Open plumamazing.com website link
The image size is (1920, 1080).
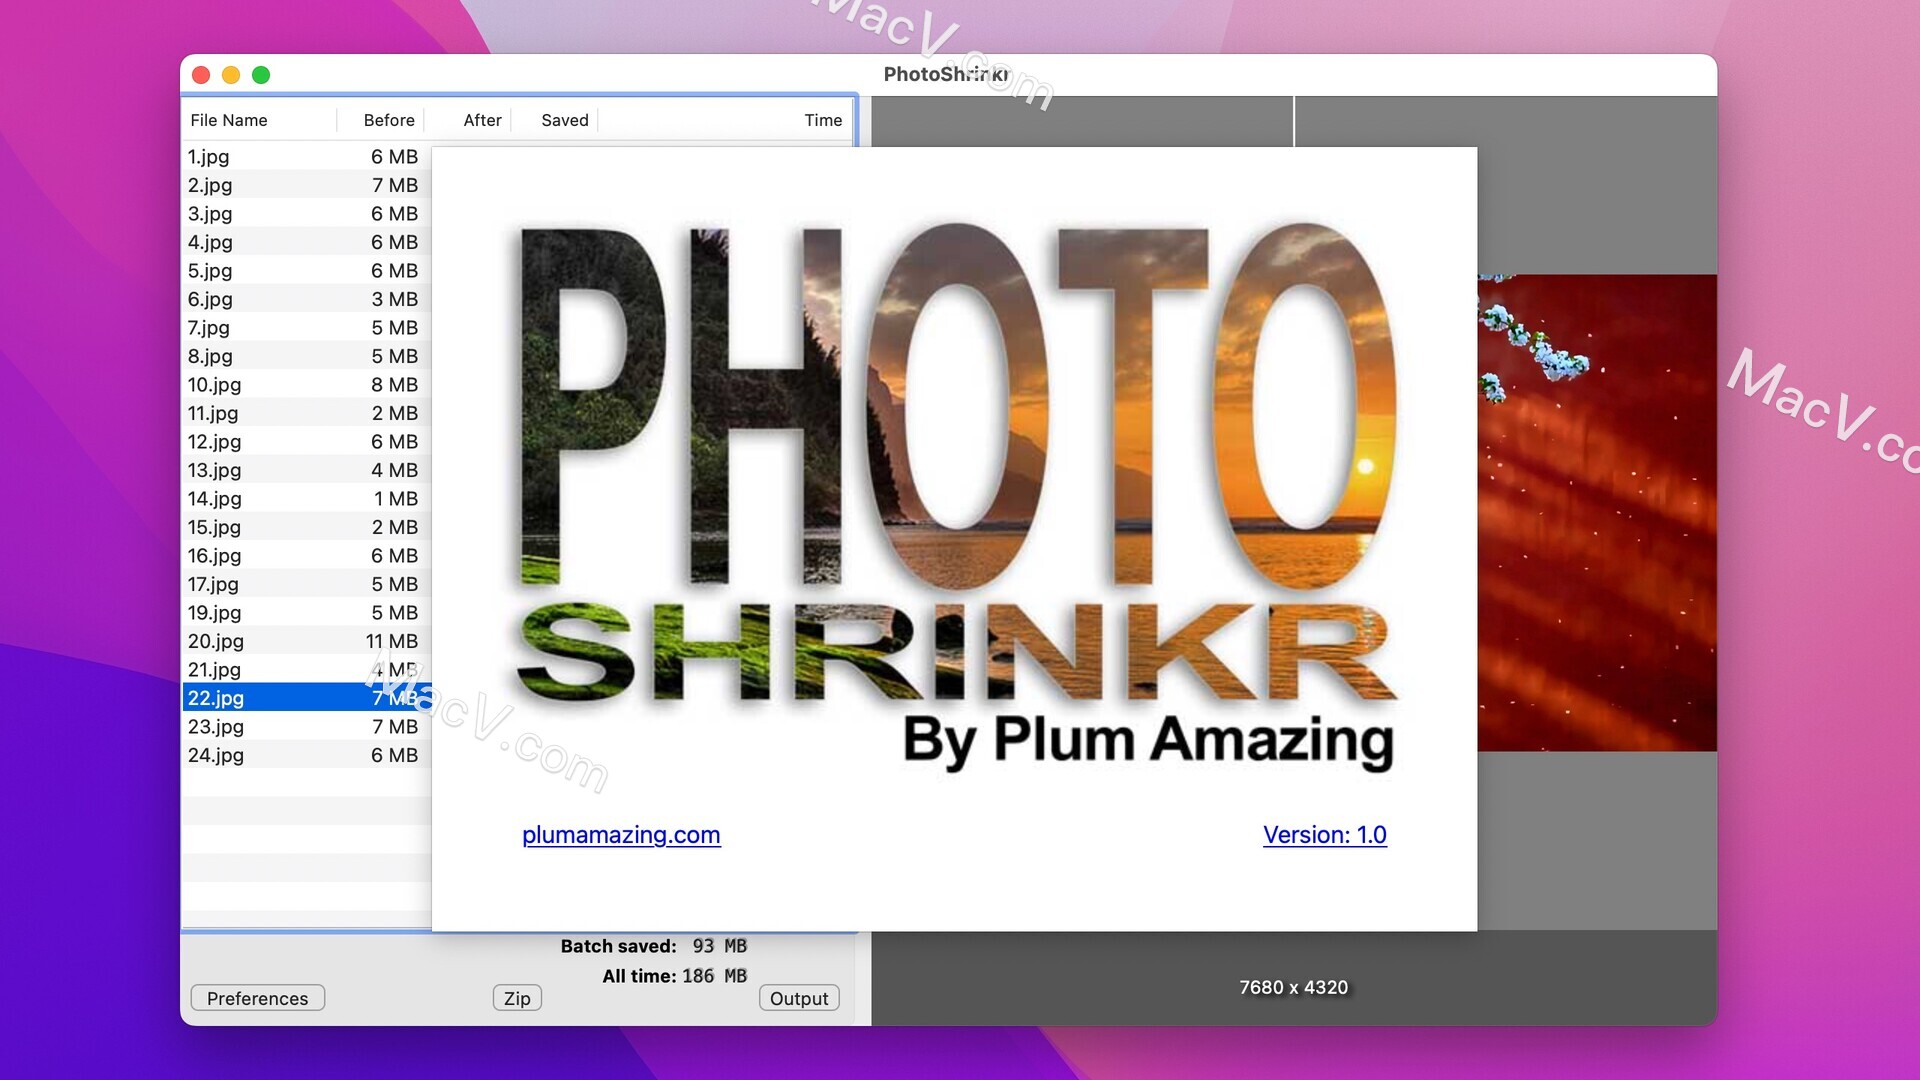620,833
